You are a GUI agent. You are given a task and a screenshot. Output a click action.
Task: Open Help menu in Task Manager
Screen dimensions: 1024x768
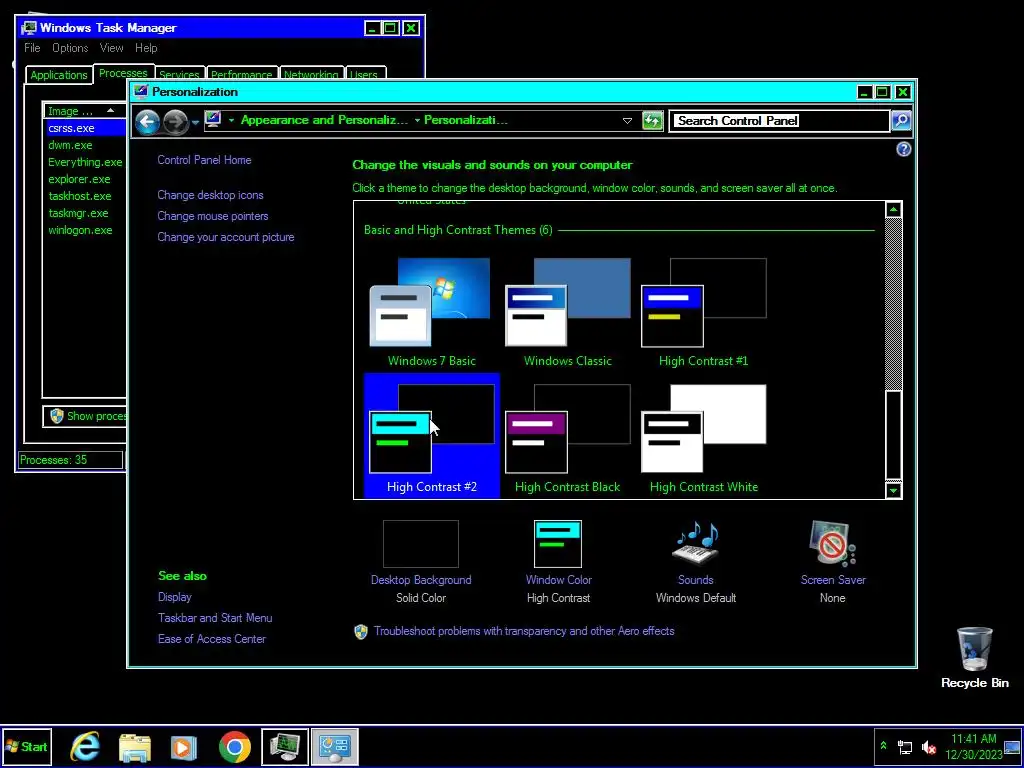tap(146, 48)
